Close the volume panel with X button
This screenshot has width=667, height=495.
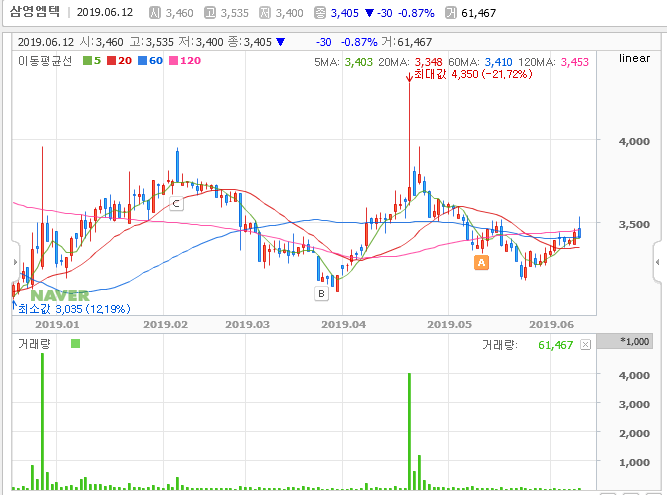[x=586, y=344]
